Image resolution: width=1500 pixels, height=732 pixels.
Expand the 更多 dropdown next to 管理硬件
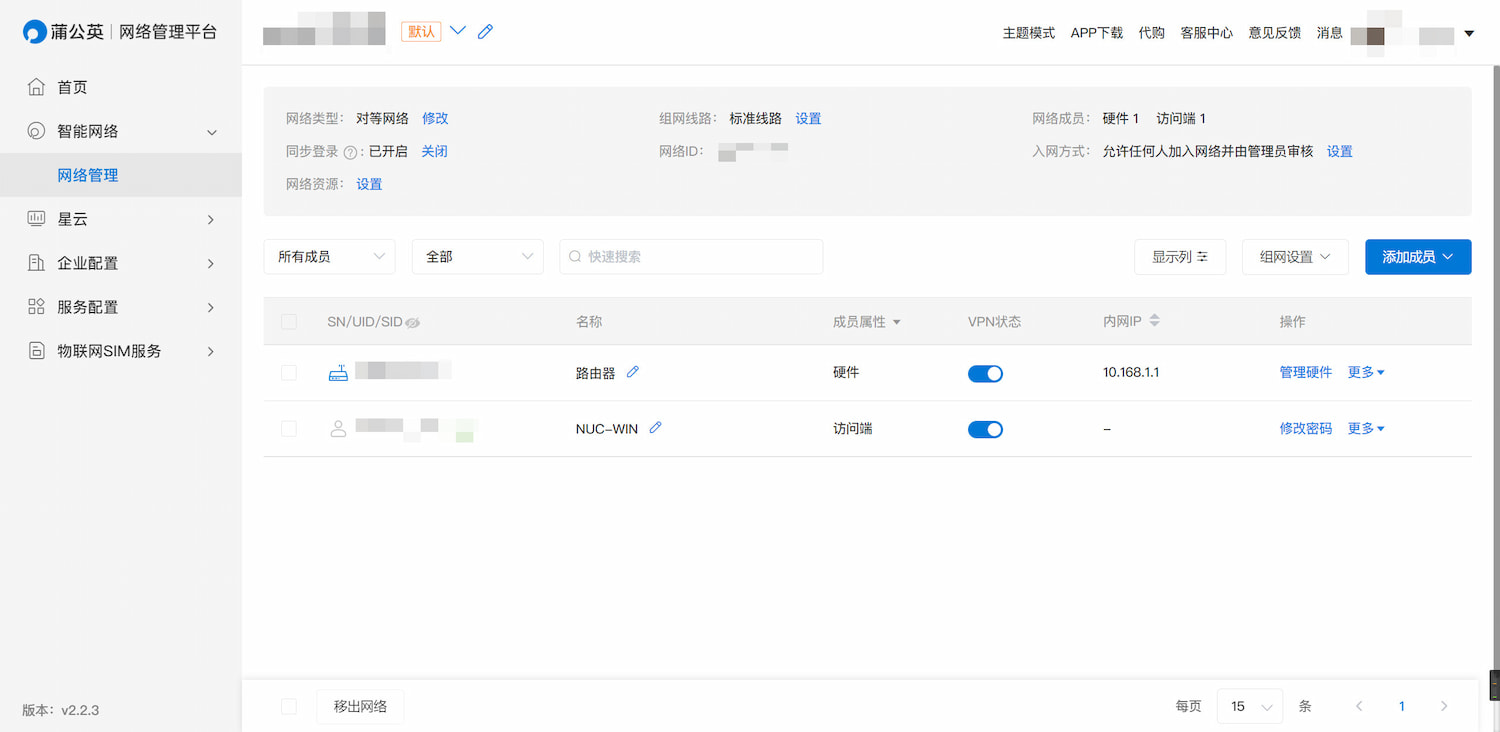(1366, 372)
